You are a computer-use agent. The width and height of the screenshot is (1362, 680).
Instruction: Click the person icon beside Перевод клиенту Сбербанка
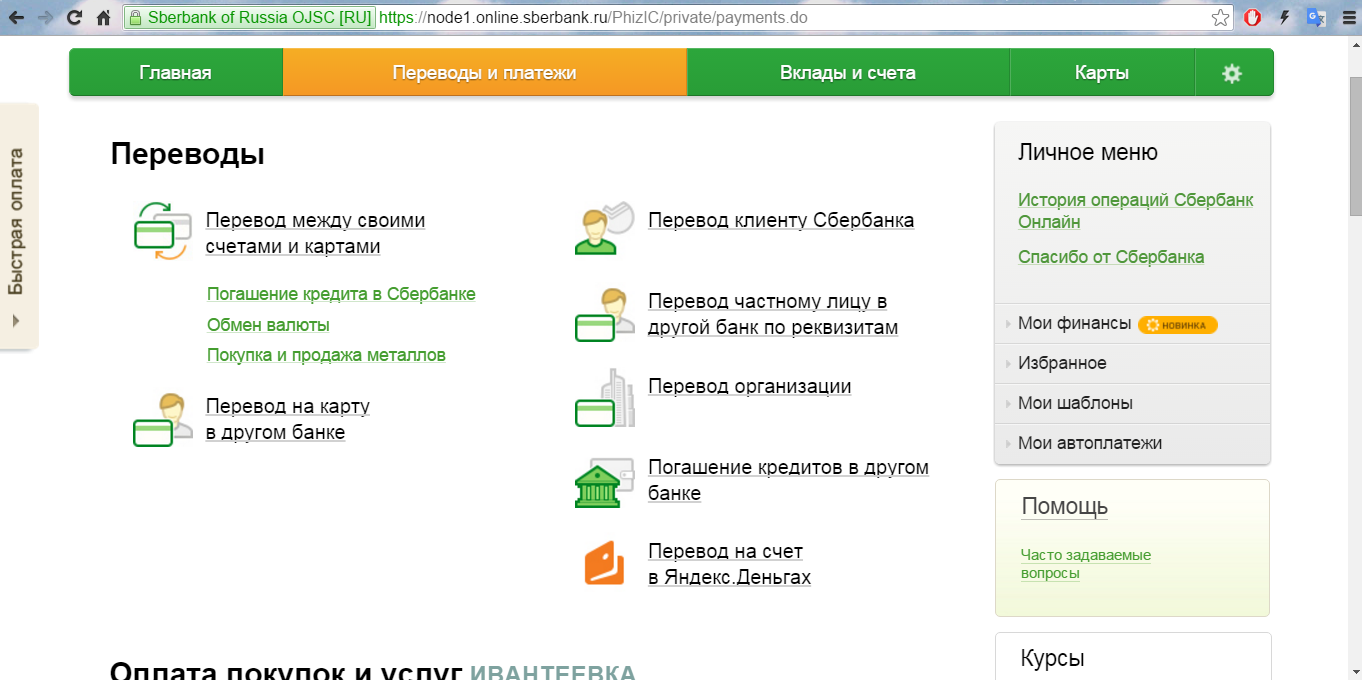(605, 228)
